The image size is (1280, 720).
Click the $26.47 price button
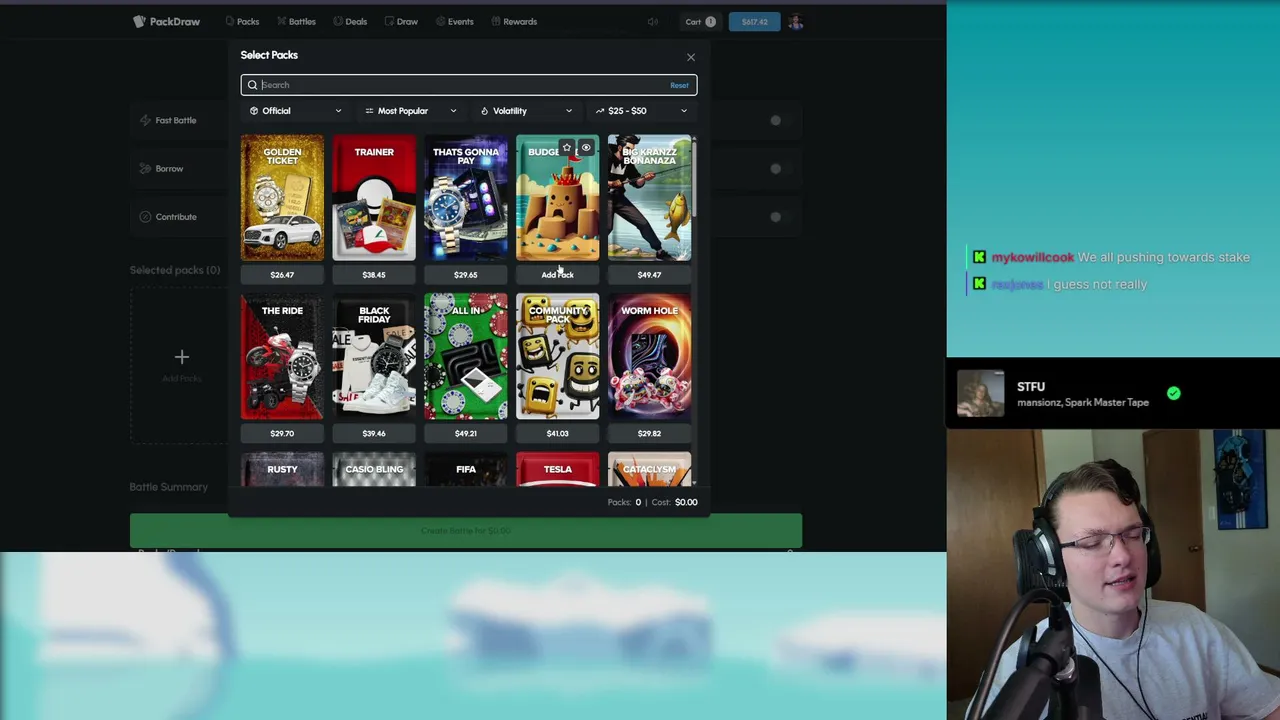pyautogui.click(x=282, y=275)
